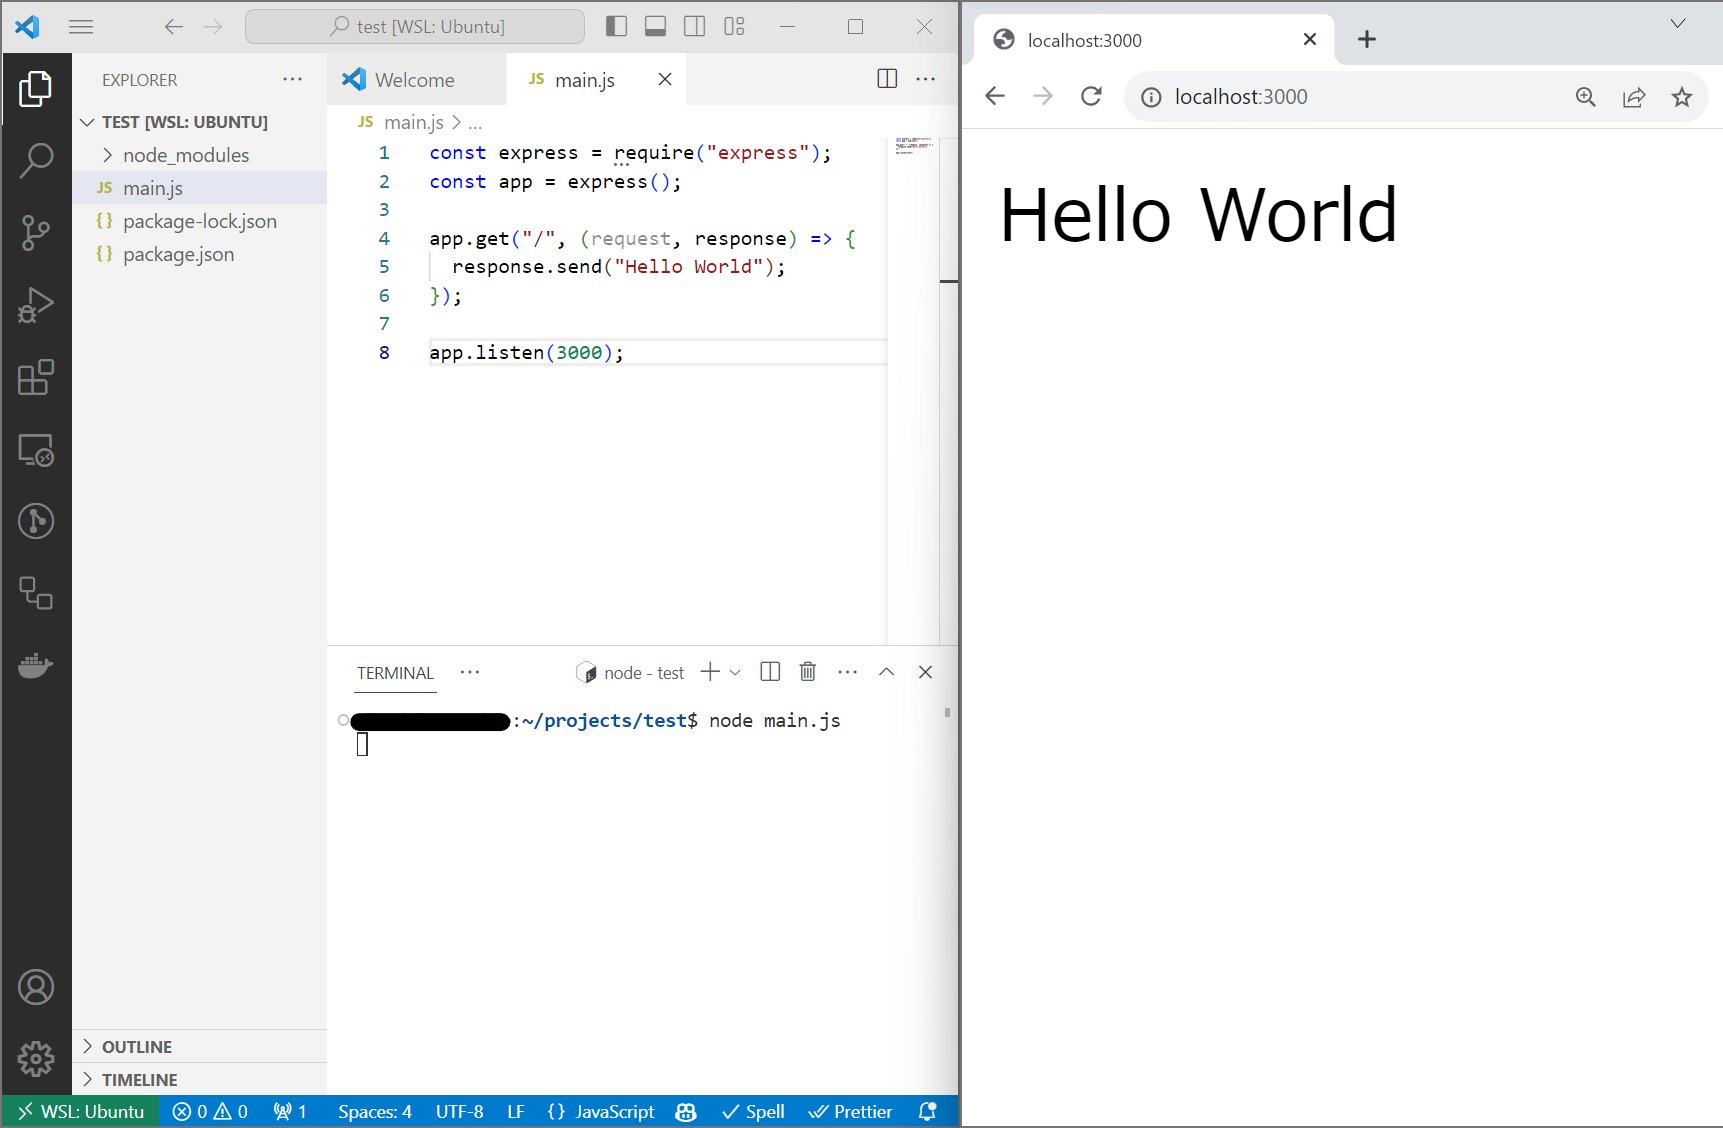The width and height of the screenshot is (1723, 1128).
Task: Expand the OUTLINE section
Action: (x=137, y=1047)
